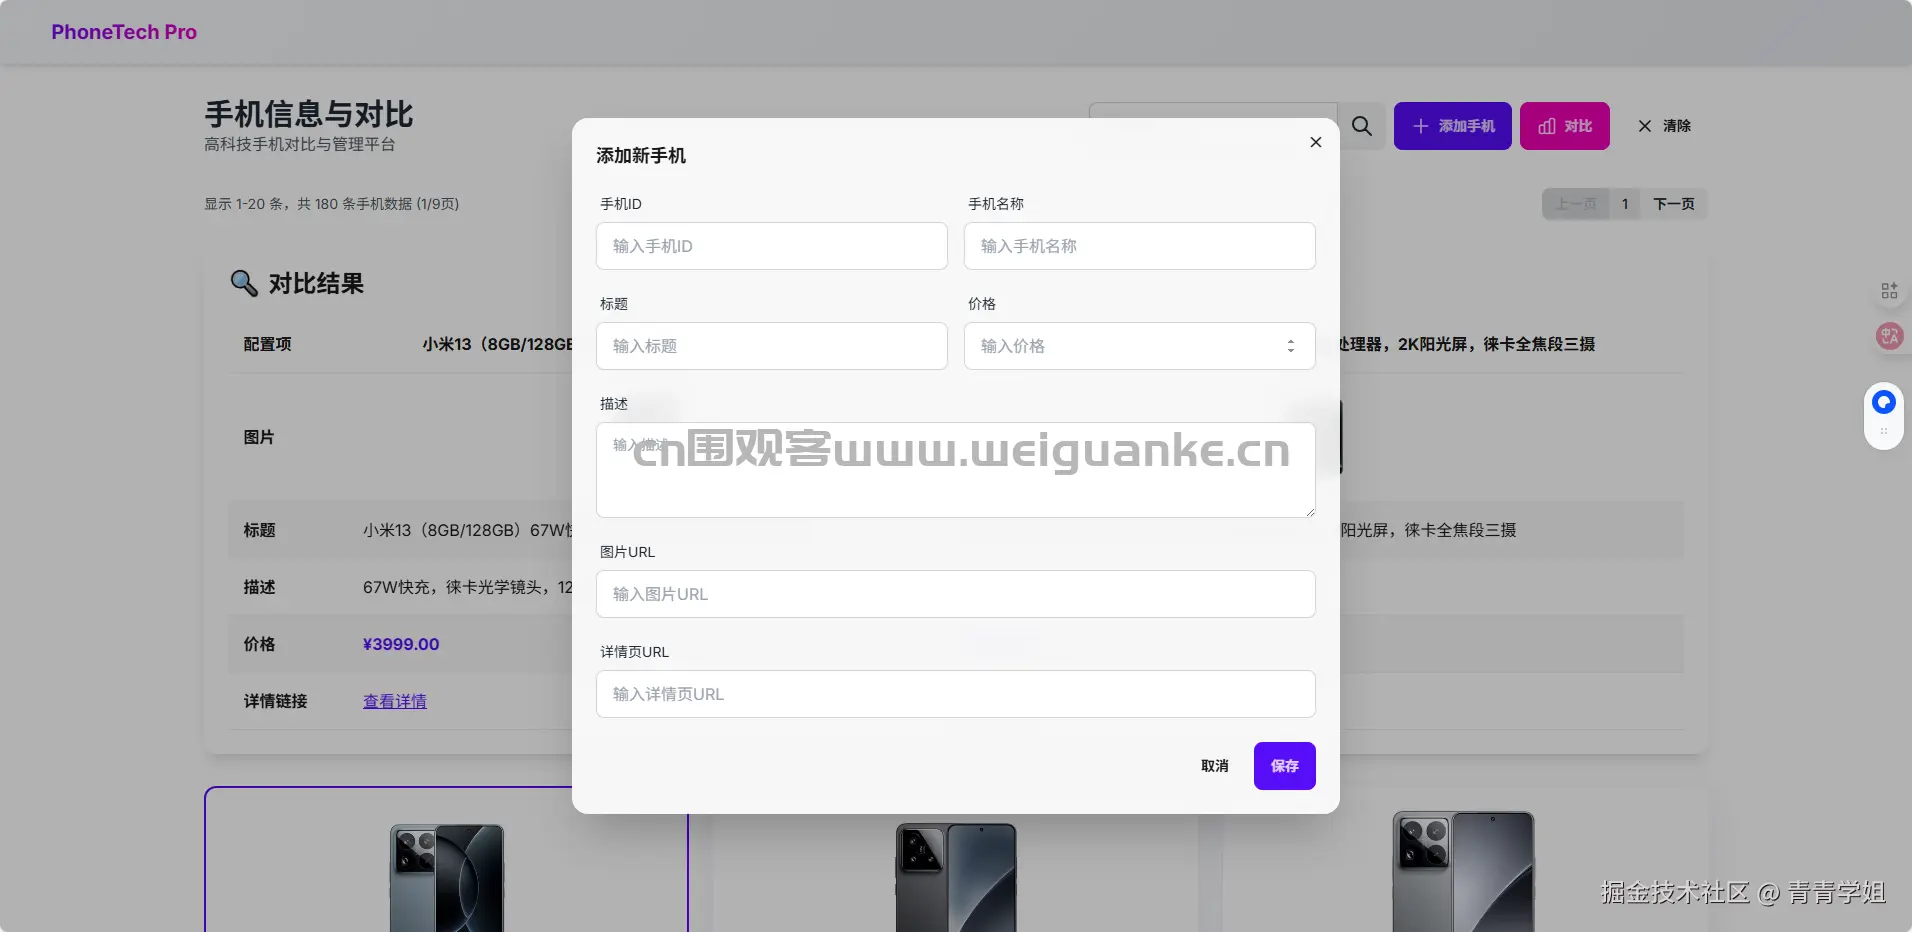Viewport: 1912px width, 932px height.
Task: Click the chart icon in 对比 button
Action: [1547, 126]
